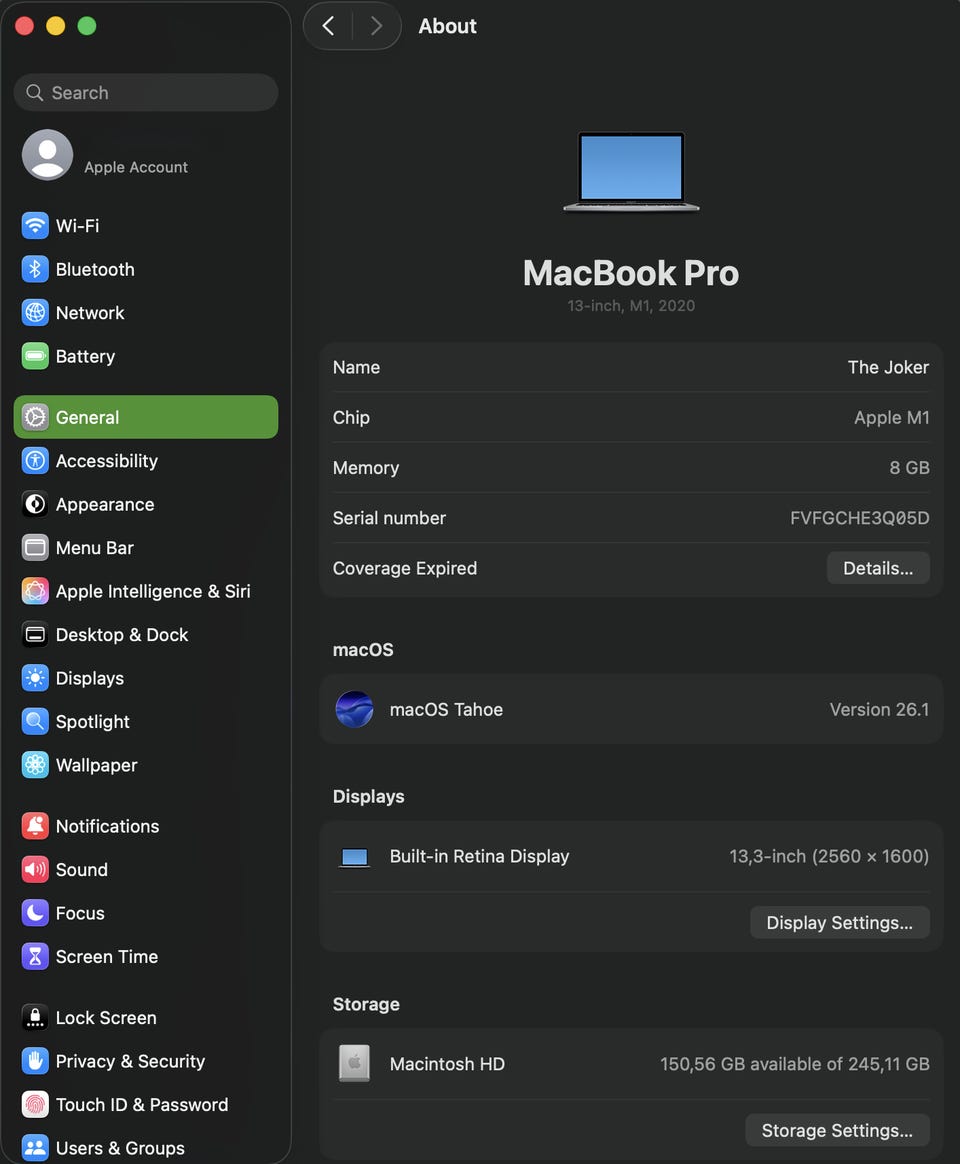Open Accessibility icon in sidebar
Screen dimensions: 960x1164
coord(35,461)
